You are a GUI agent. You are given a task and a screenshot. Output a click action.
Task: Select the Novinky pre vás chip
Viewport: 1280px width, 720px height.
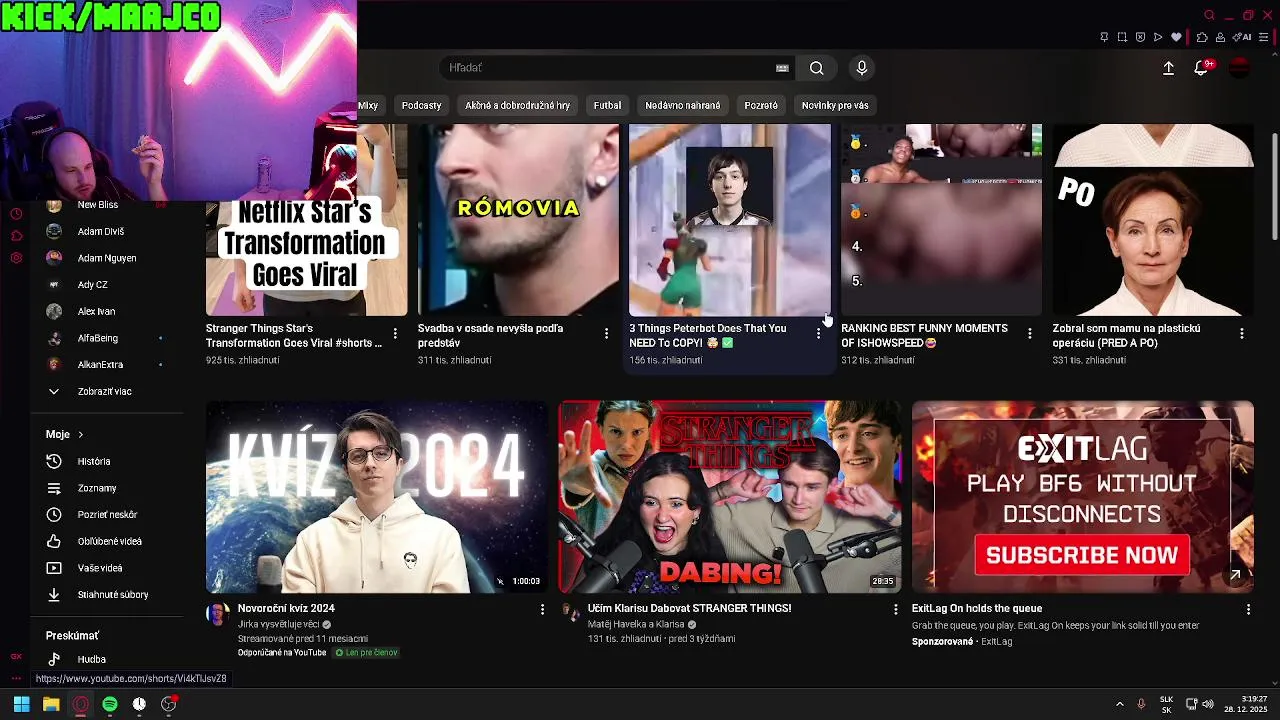point(835,105)
